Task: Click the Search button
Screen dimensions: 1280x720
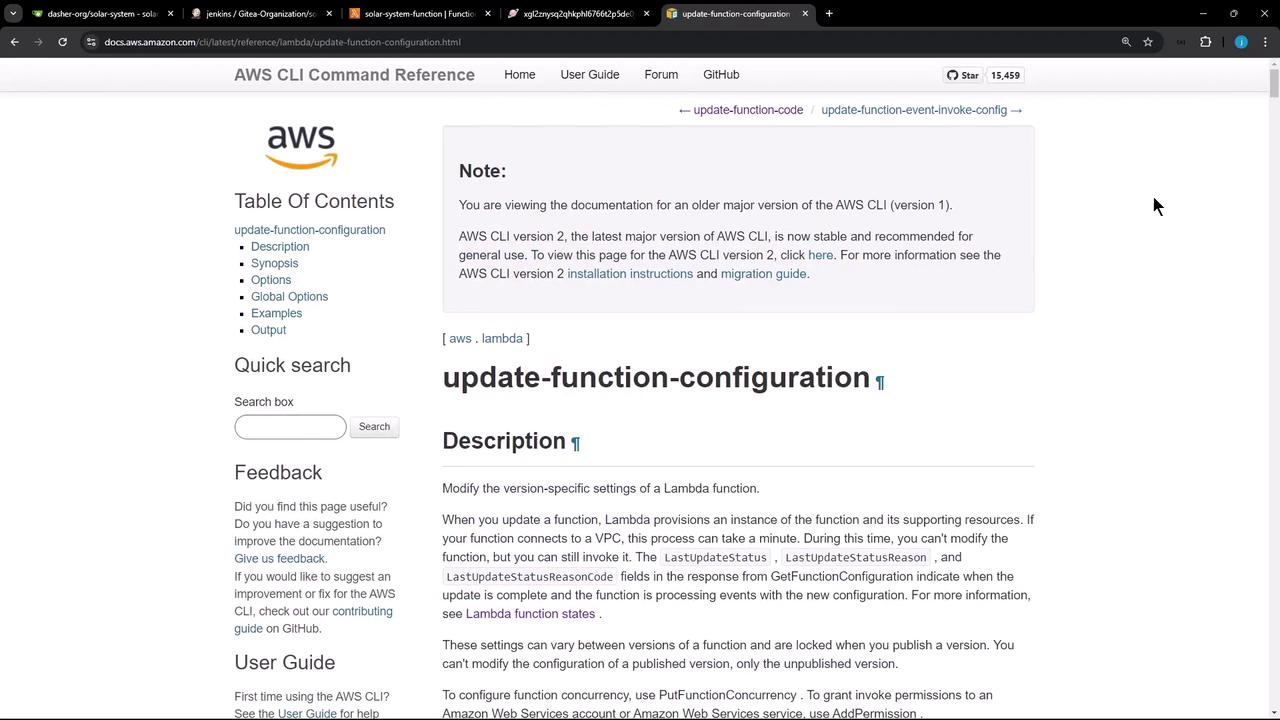Action: pyautogui.click(x=374, y=427)
